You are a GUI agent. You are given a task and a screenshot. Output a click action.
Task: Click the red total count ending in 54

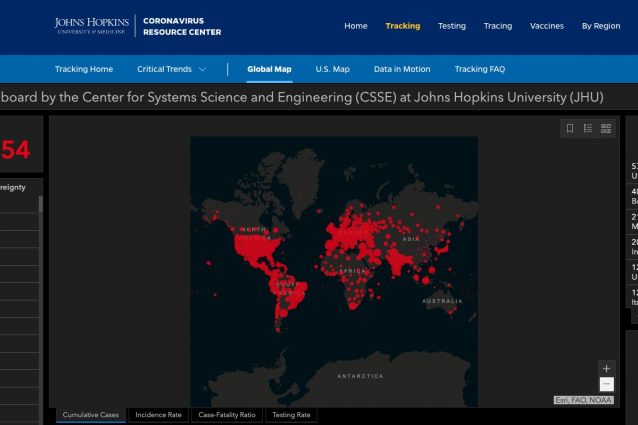click(x=15, y=150)
